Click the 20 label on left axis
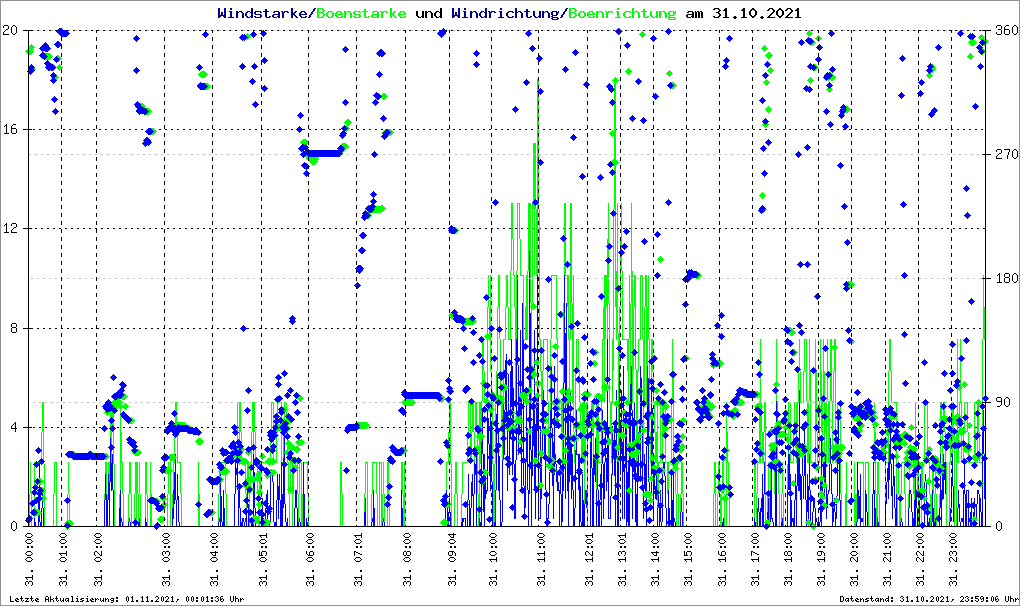This screenshot has height=606, width=1020. (x=12, y=30)
